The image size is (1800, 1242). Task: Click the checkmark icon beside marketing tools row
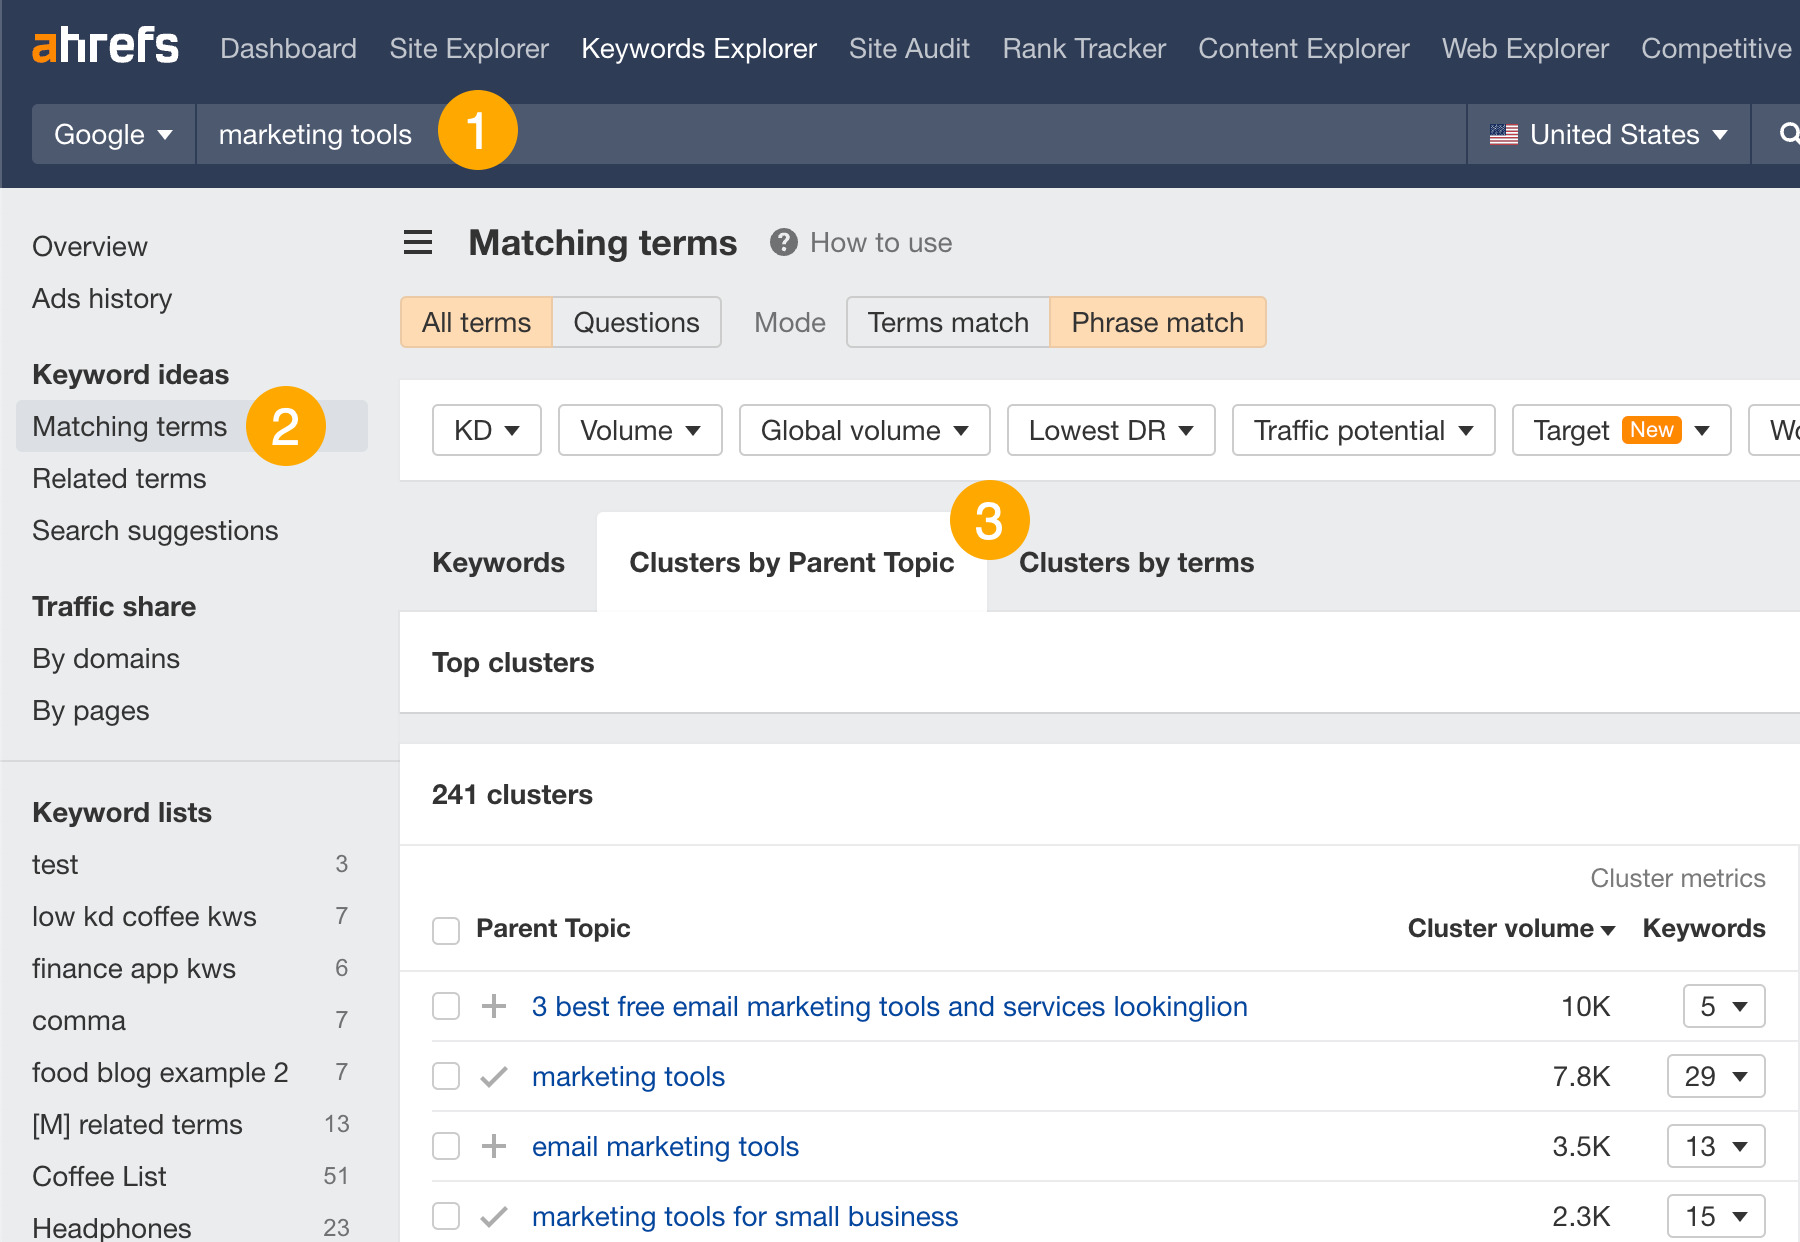[494, 1076]
